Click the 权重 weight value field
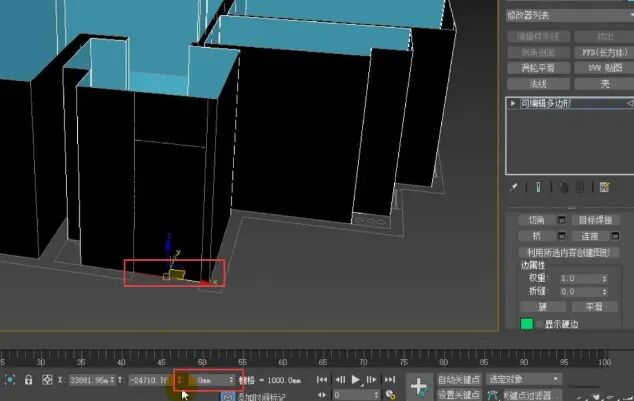The image size is (634, 401). (581, 279)
